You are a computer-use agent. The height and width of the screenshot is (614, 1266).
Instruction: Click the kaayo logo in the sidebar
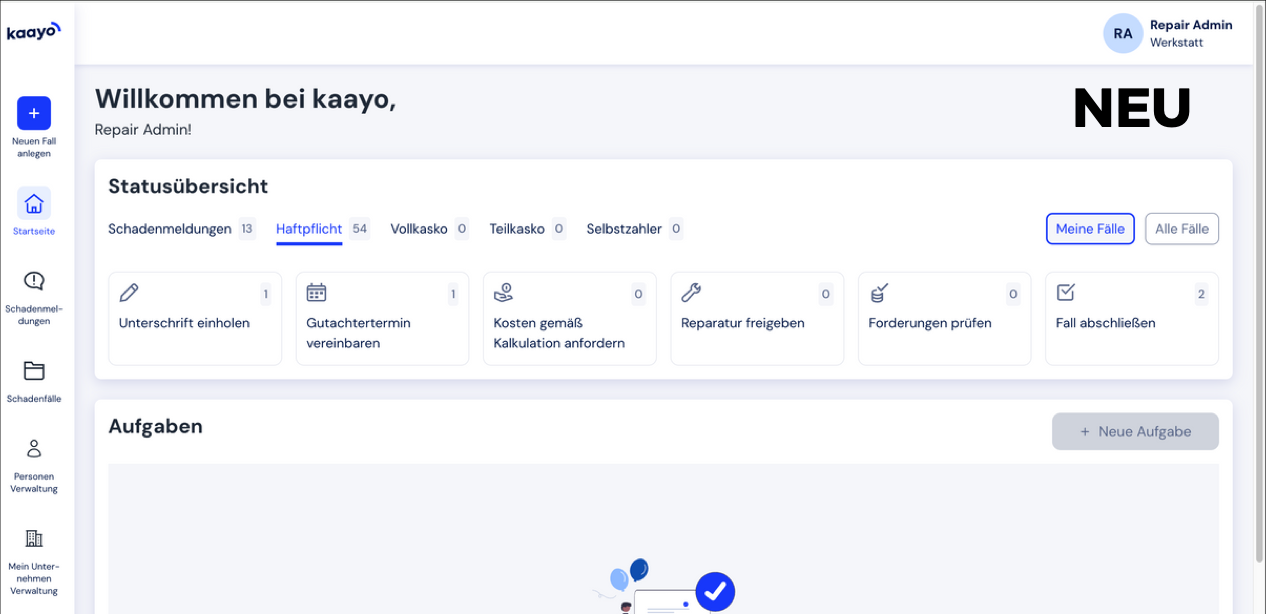coord(34,32)
